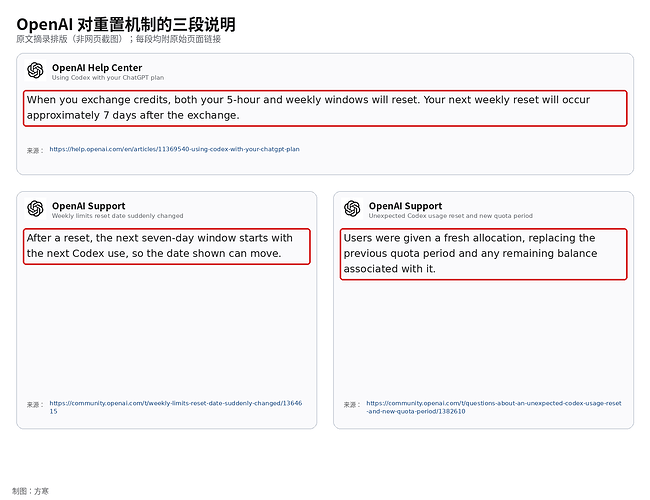
Task: Open the help.openai.com Codex article link
Action: pyautogui.click(x=175, y=149)
